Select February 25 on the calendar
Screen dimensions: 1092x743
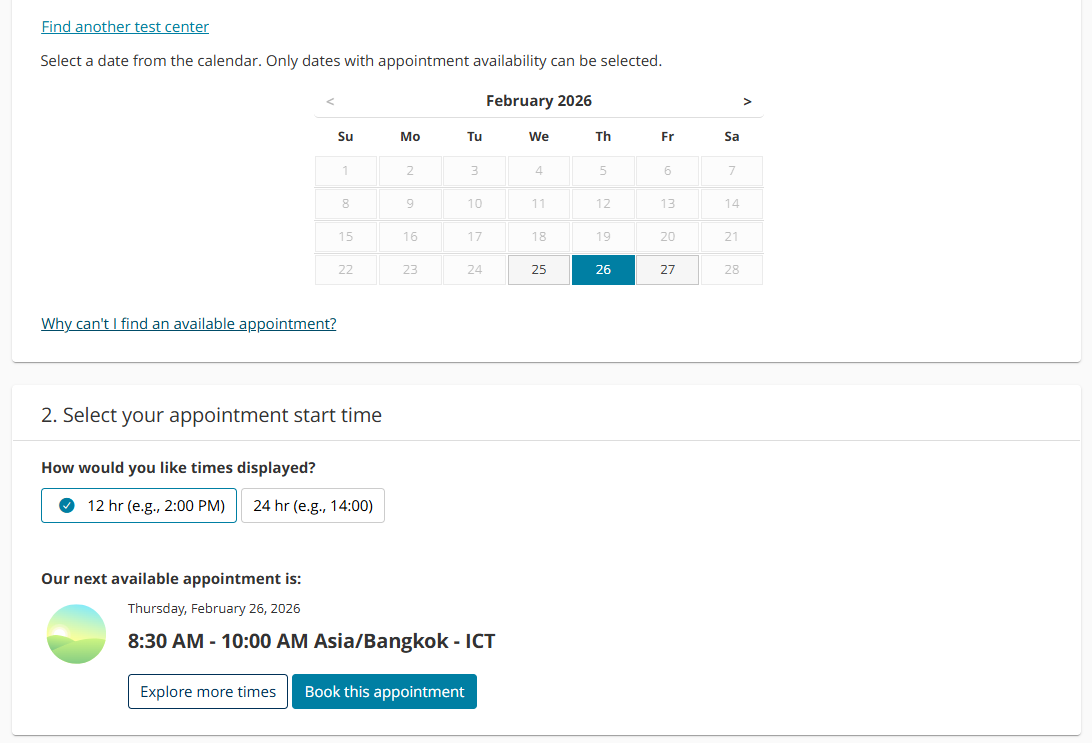click(x=539, y=270)
